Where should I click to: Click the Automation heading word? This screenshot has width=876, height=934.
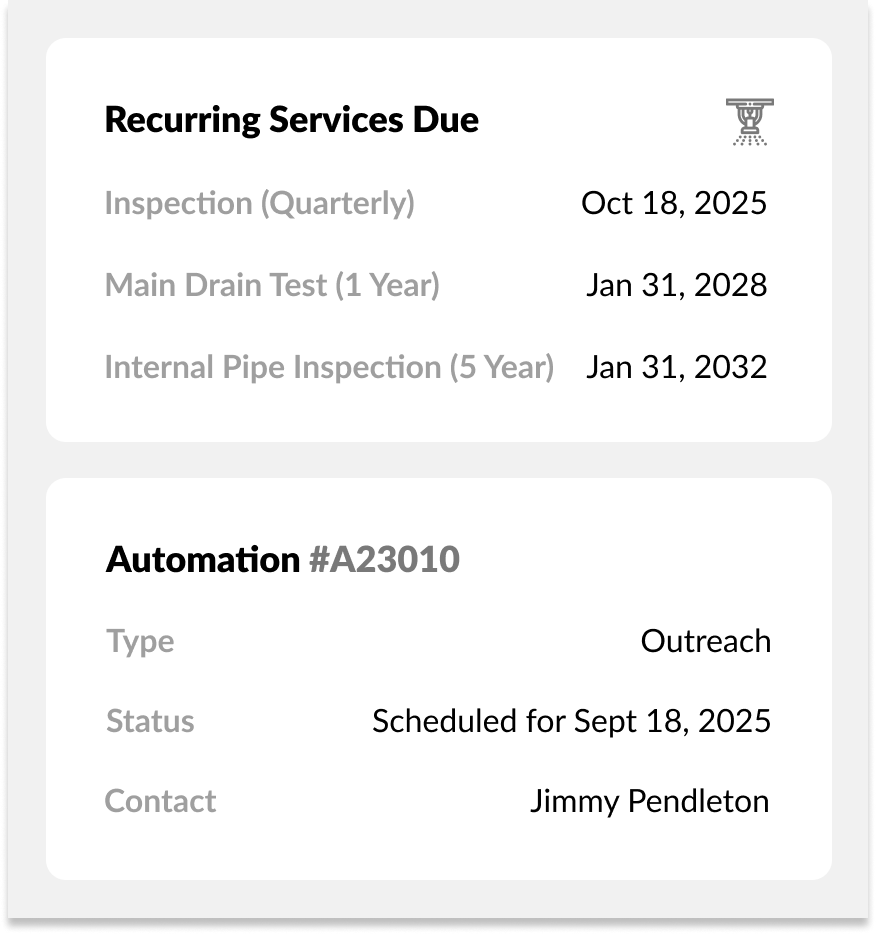click(x=203, y=560)
